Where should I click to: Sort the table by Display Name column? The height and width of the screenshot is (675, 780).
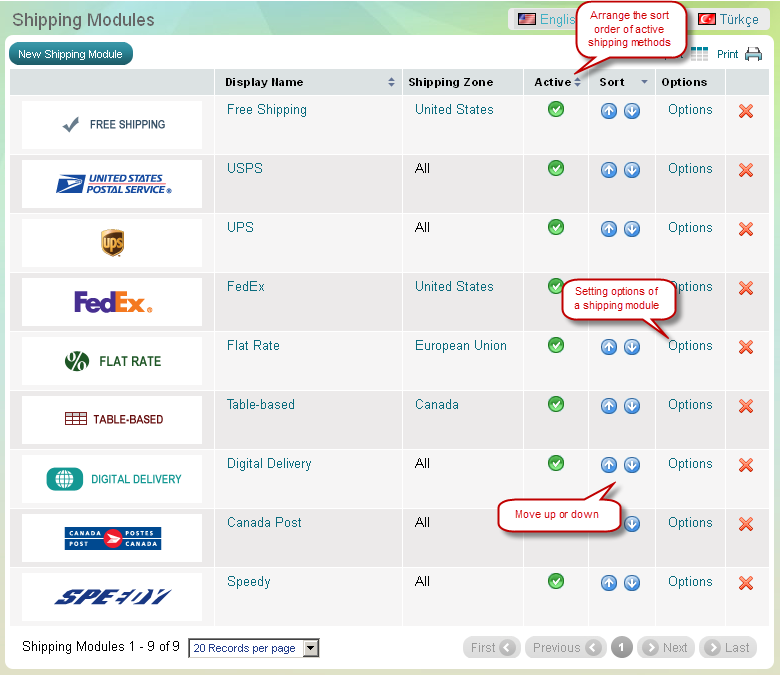(264, 82)
